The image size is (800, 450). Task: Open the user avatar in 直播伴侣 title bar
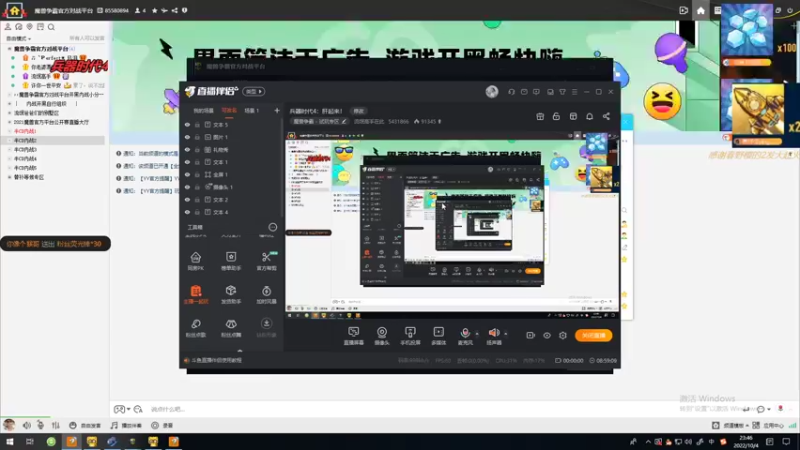coord(492,91)
